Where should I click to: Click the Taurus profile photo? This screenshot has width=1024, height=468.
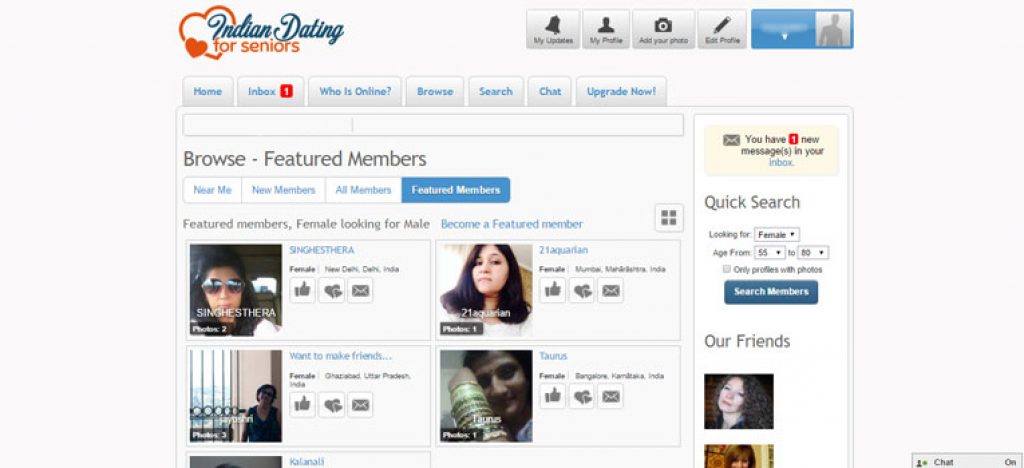(487, 396)
